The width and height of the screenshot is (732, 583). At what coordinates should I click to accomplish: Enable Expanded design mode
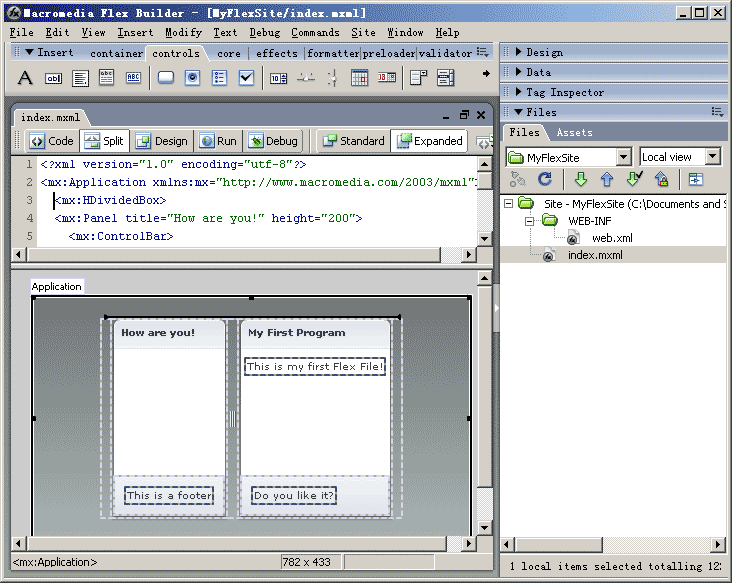tap(429, 141)
